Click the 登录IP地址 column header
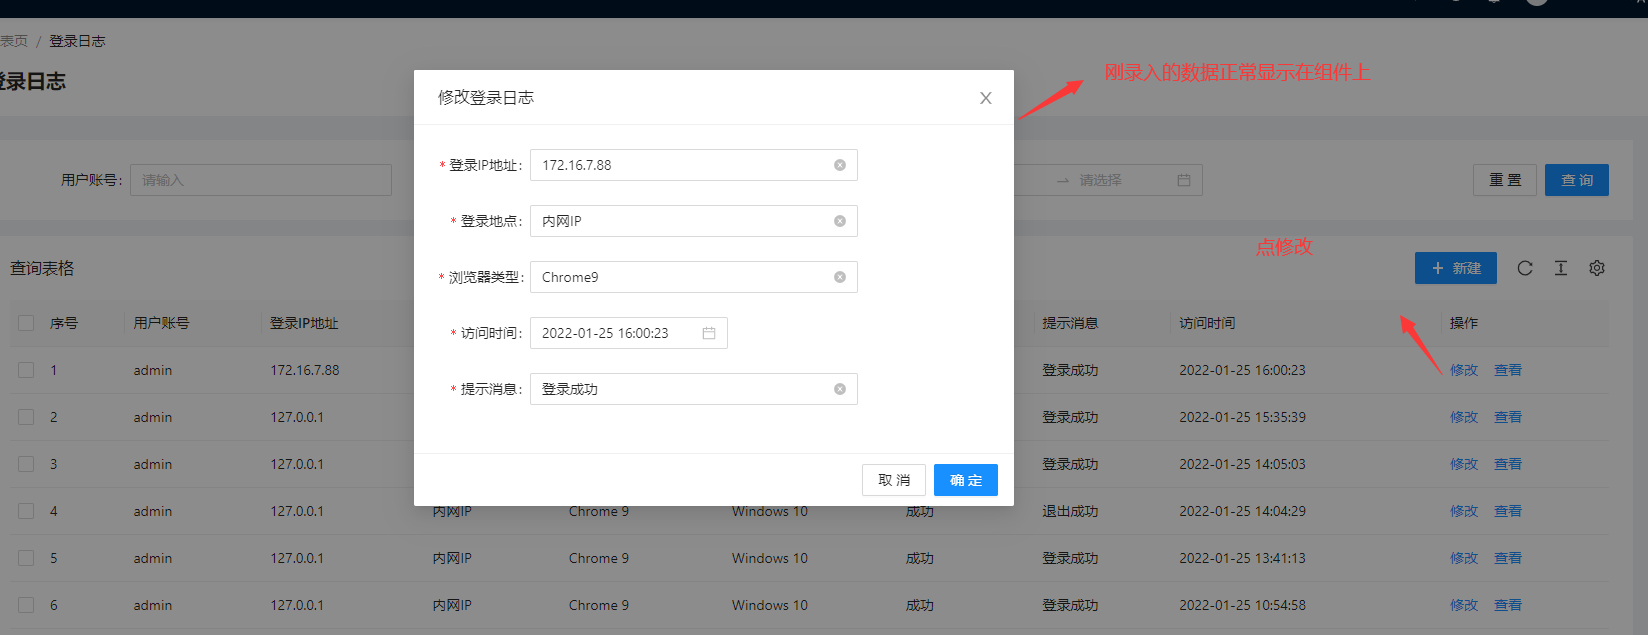This screenshot has height=635, width=1648. (x=304, y=323)
